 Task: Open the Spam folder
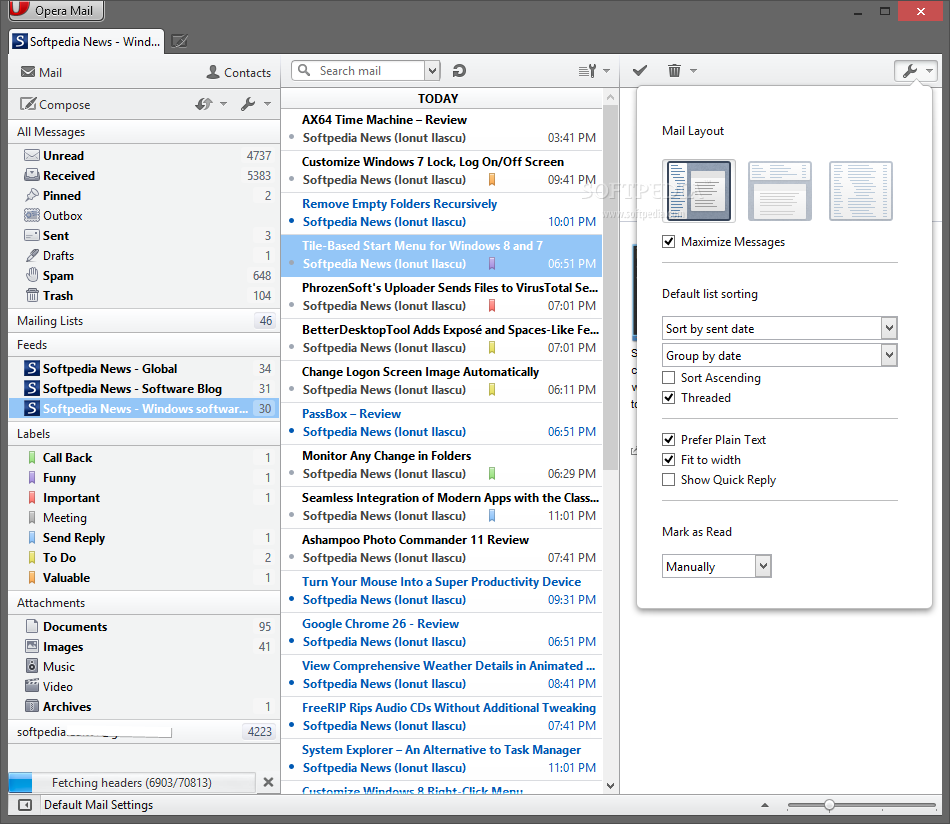click(x=144, y=276)
